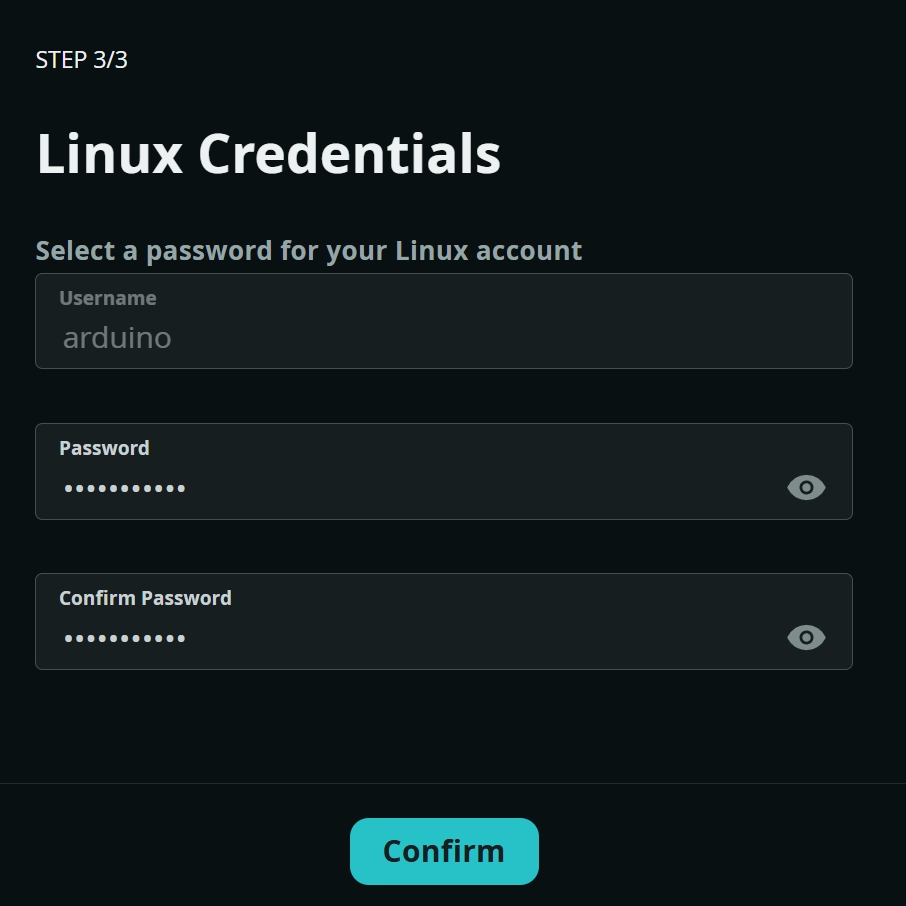The height and width of the screenshot is (906, 906).
Task: Click the Linux Credentials heading
Action: [268, 154]
